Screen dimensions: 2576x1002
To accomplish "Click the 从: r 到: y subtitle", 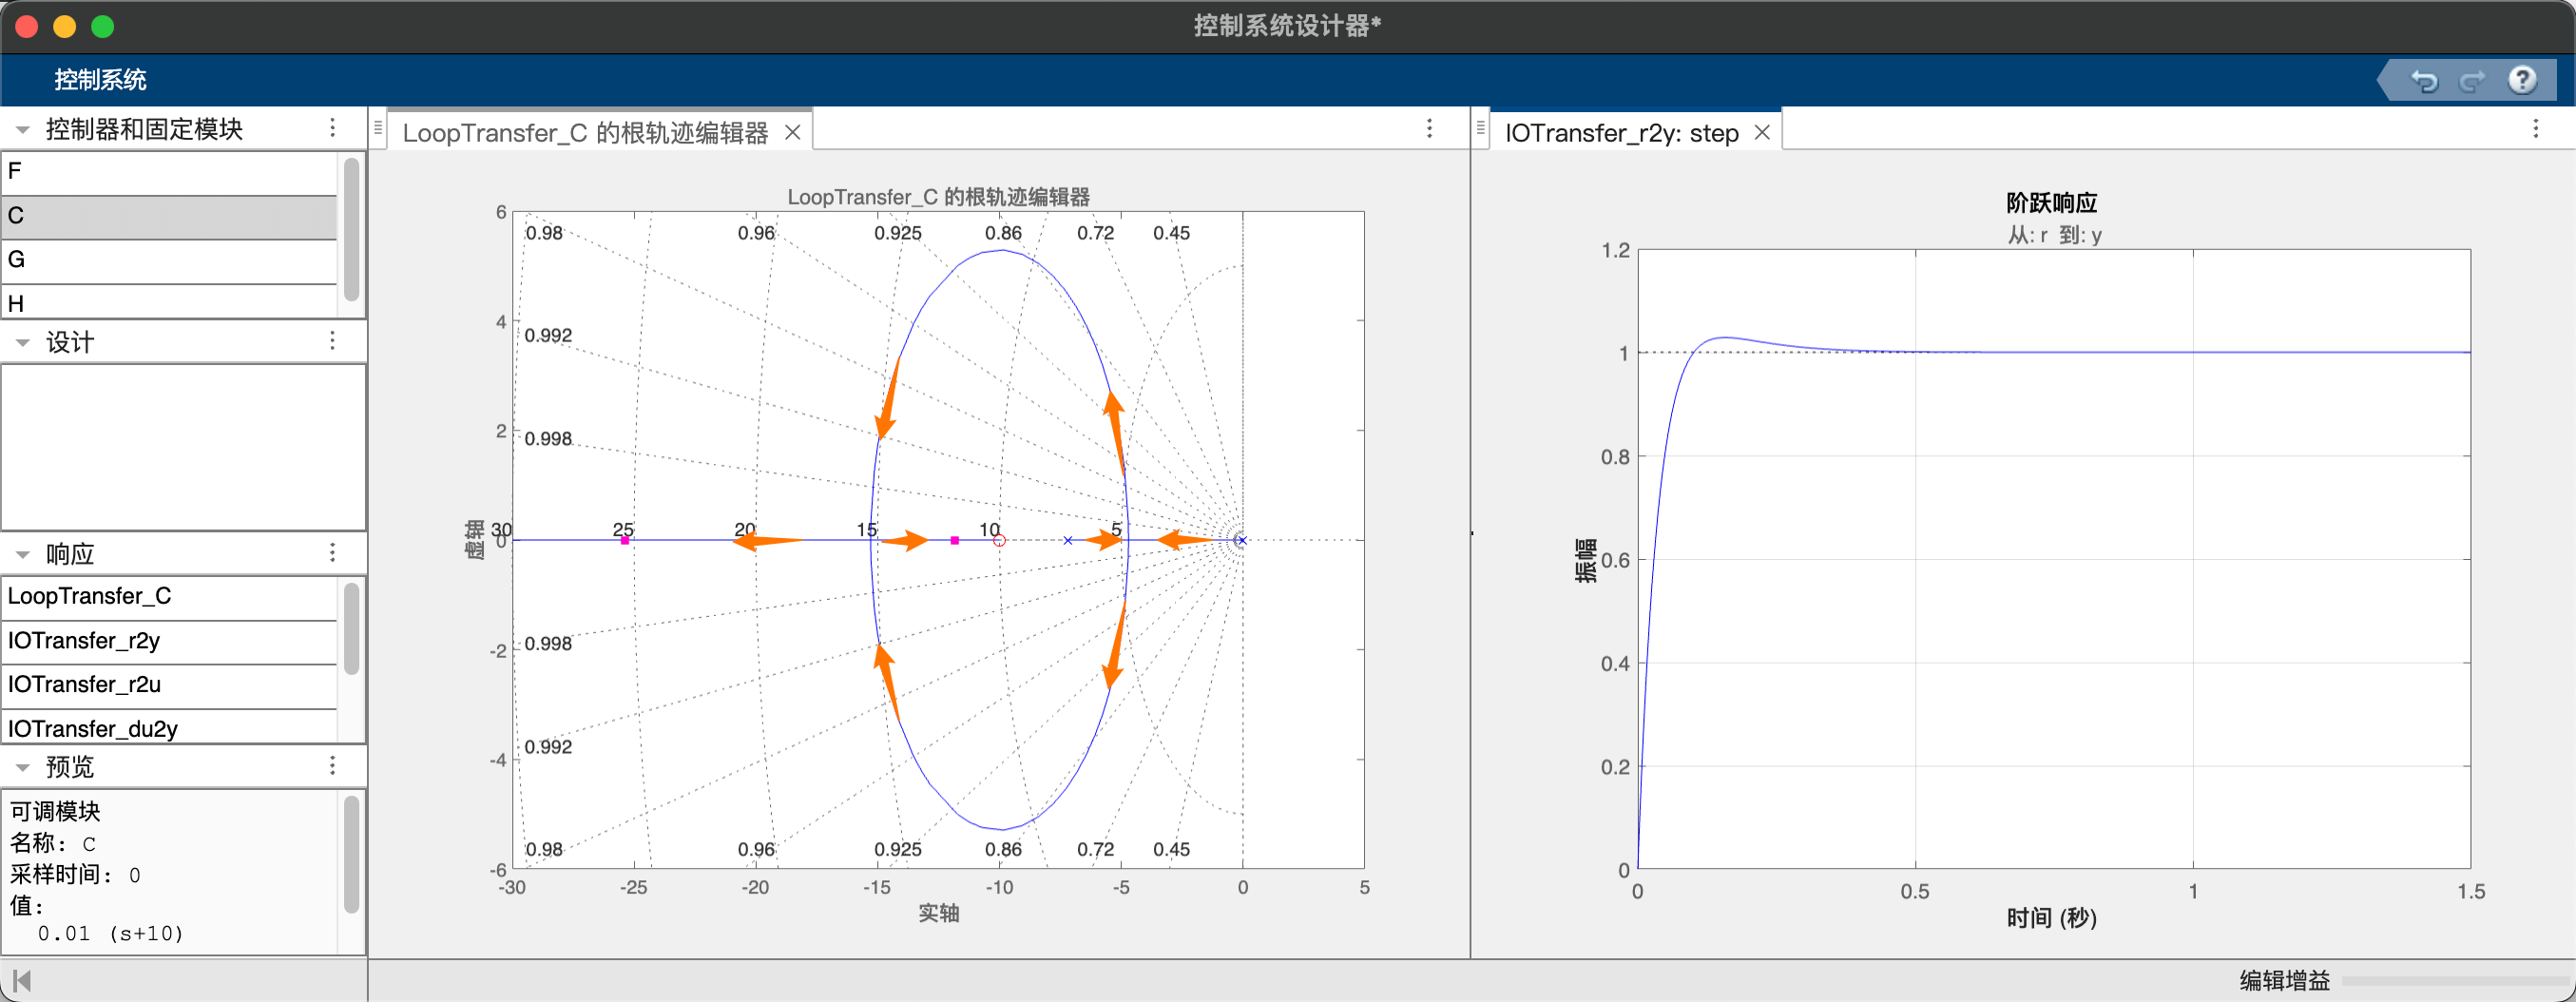I will point(2054,235).
